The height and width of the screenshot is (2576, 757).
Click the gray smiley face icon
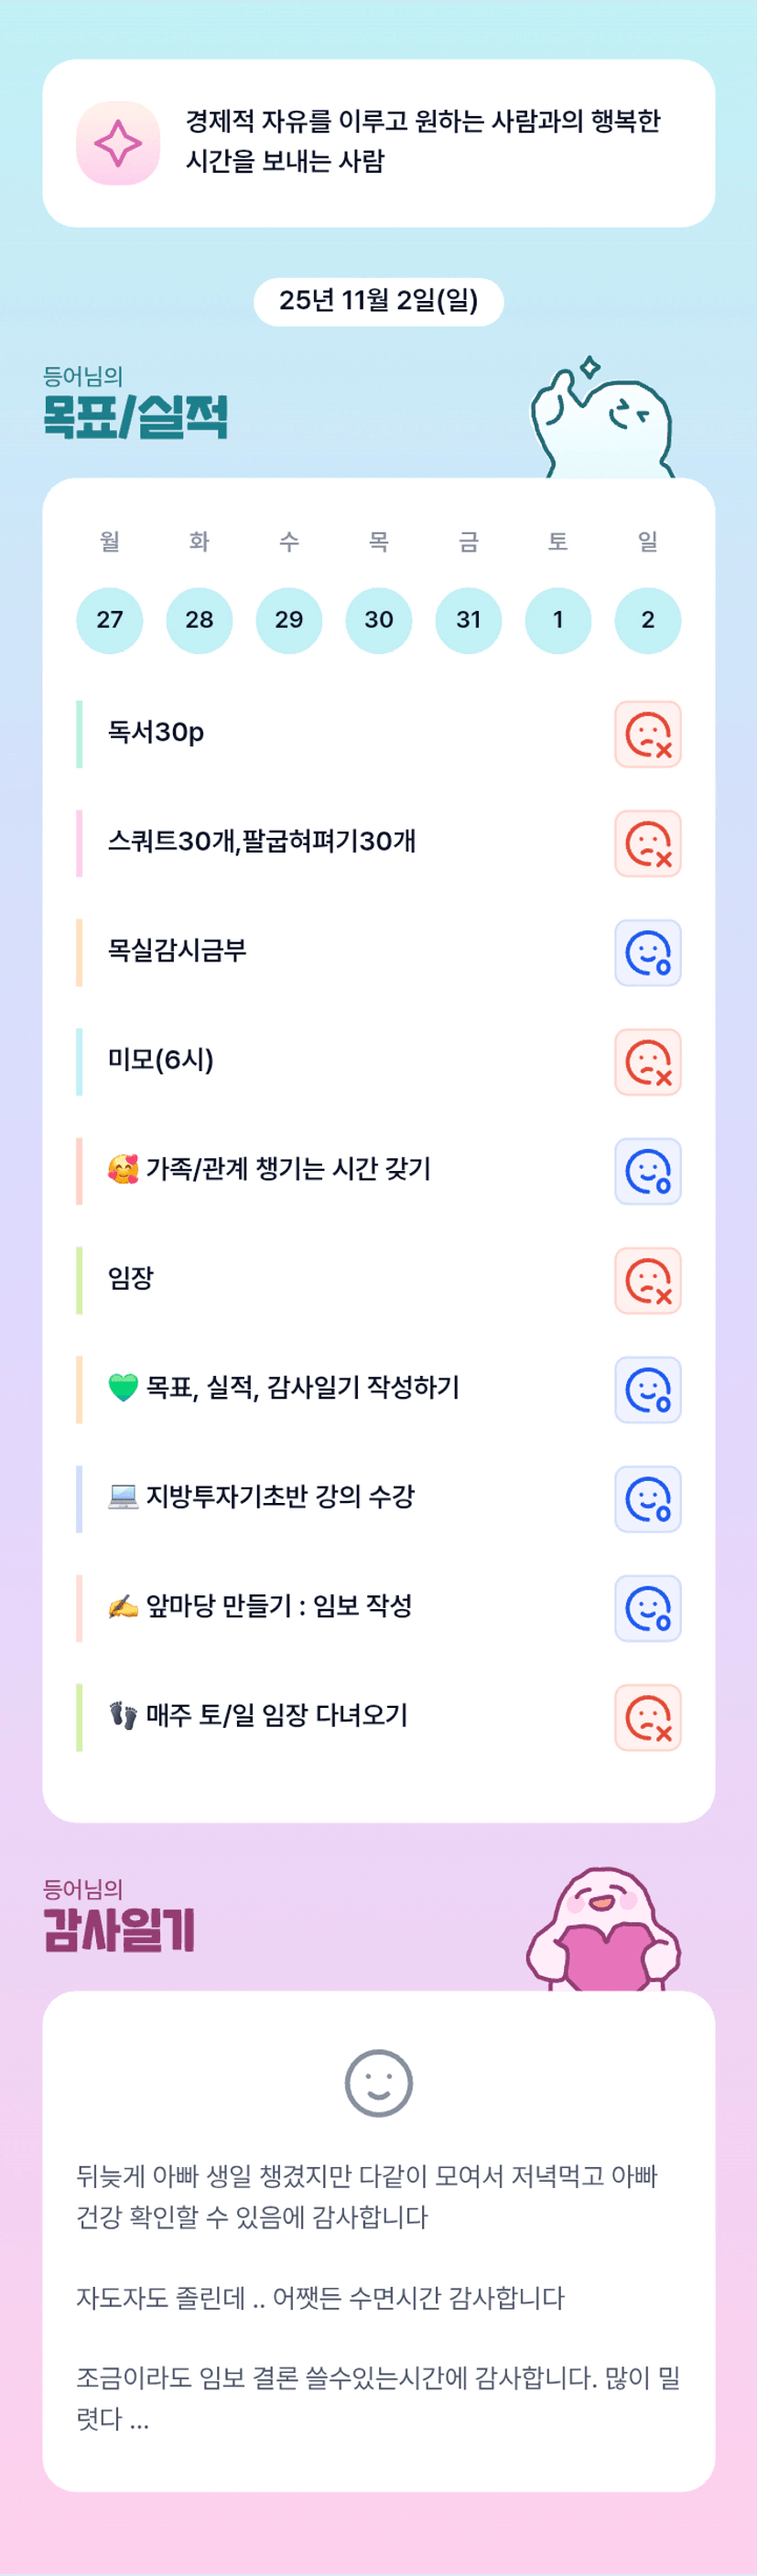[x=378, y=2083]
